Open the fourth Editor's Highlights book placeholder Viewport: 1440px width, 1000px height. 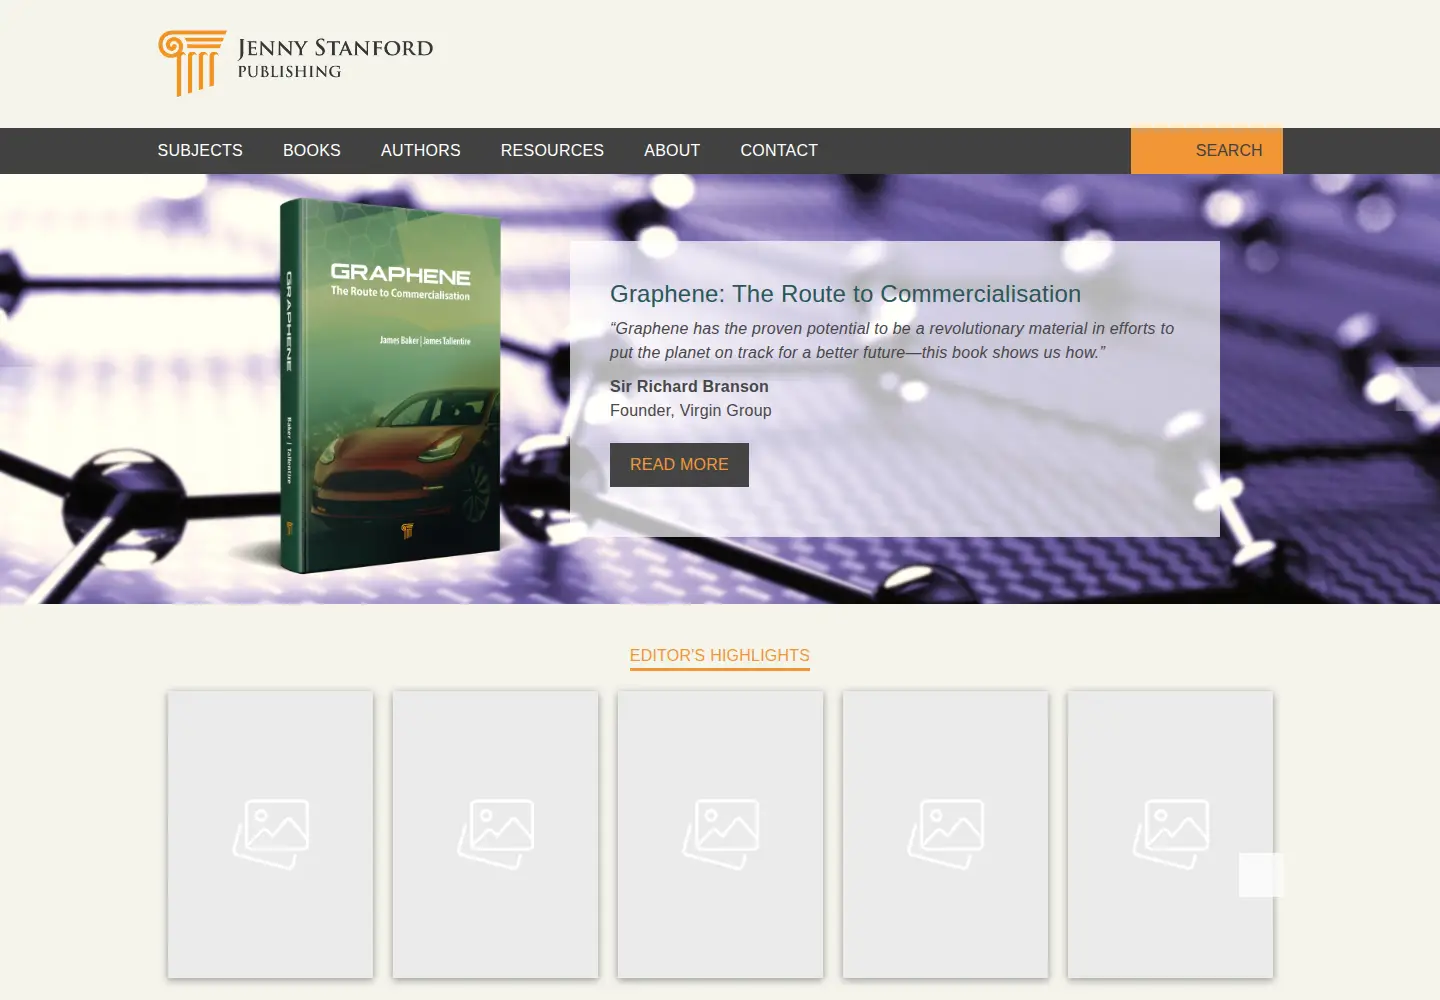tap(945, 834)
